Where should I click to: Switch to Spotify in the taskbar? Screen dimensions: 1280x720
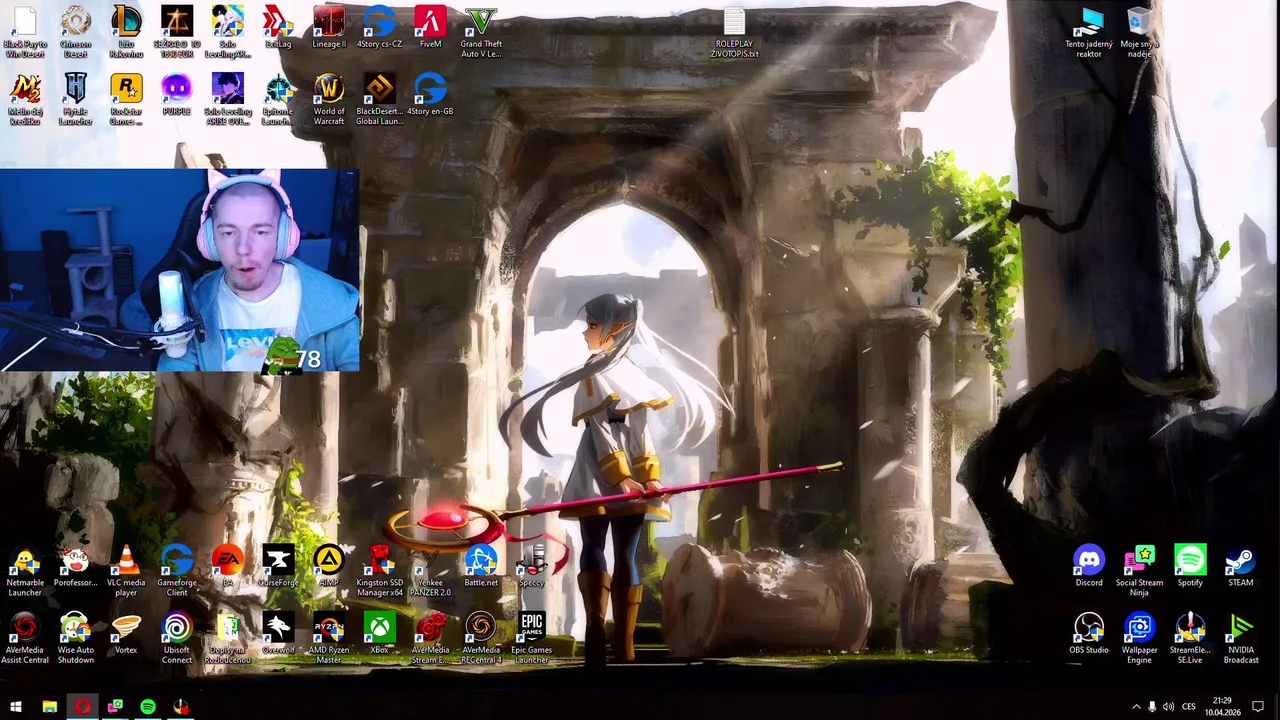click(x=148, y=707)
